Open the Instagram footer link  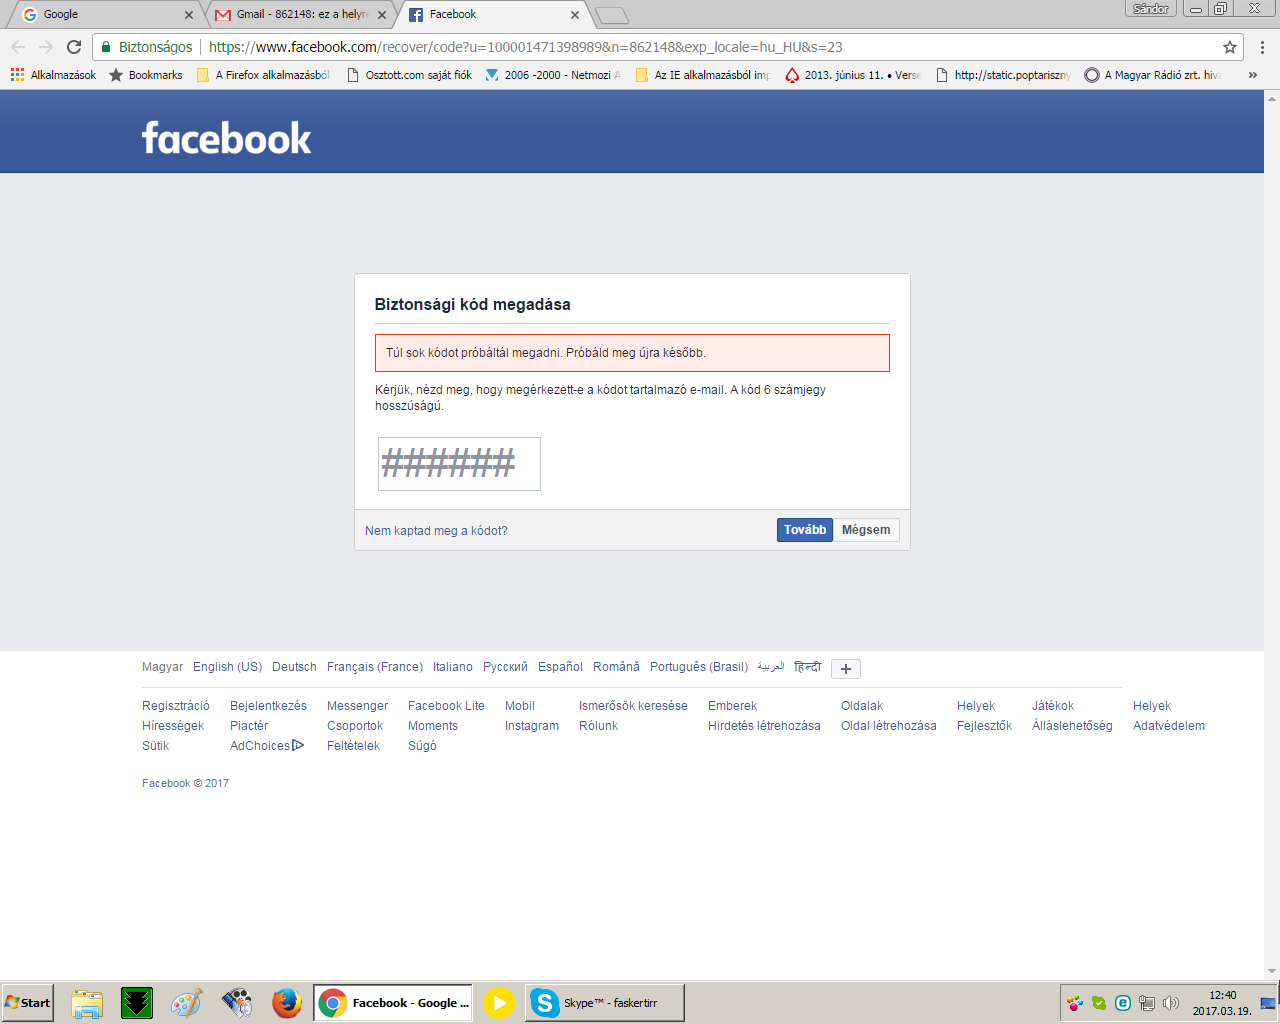point(532,726)
